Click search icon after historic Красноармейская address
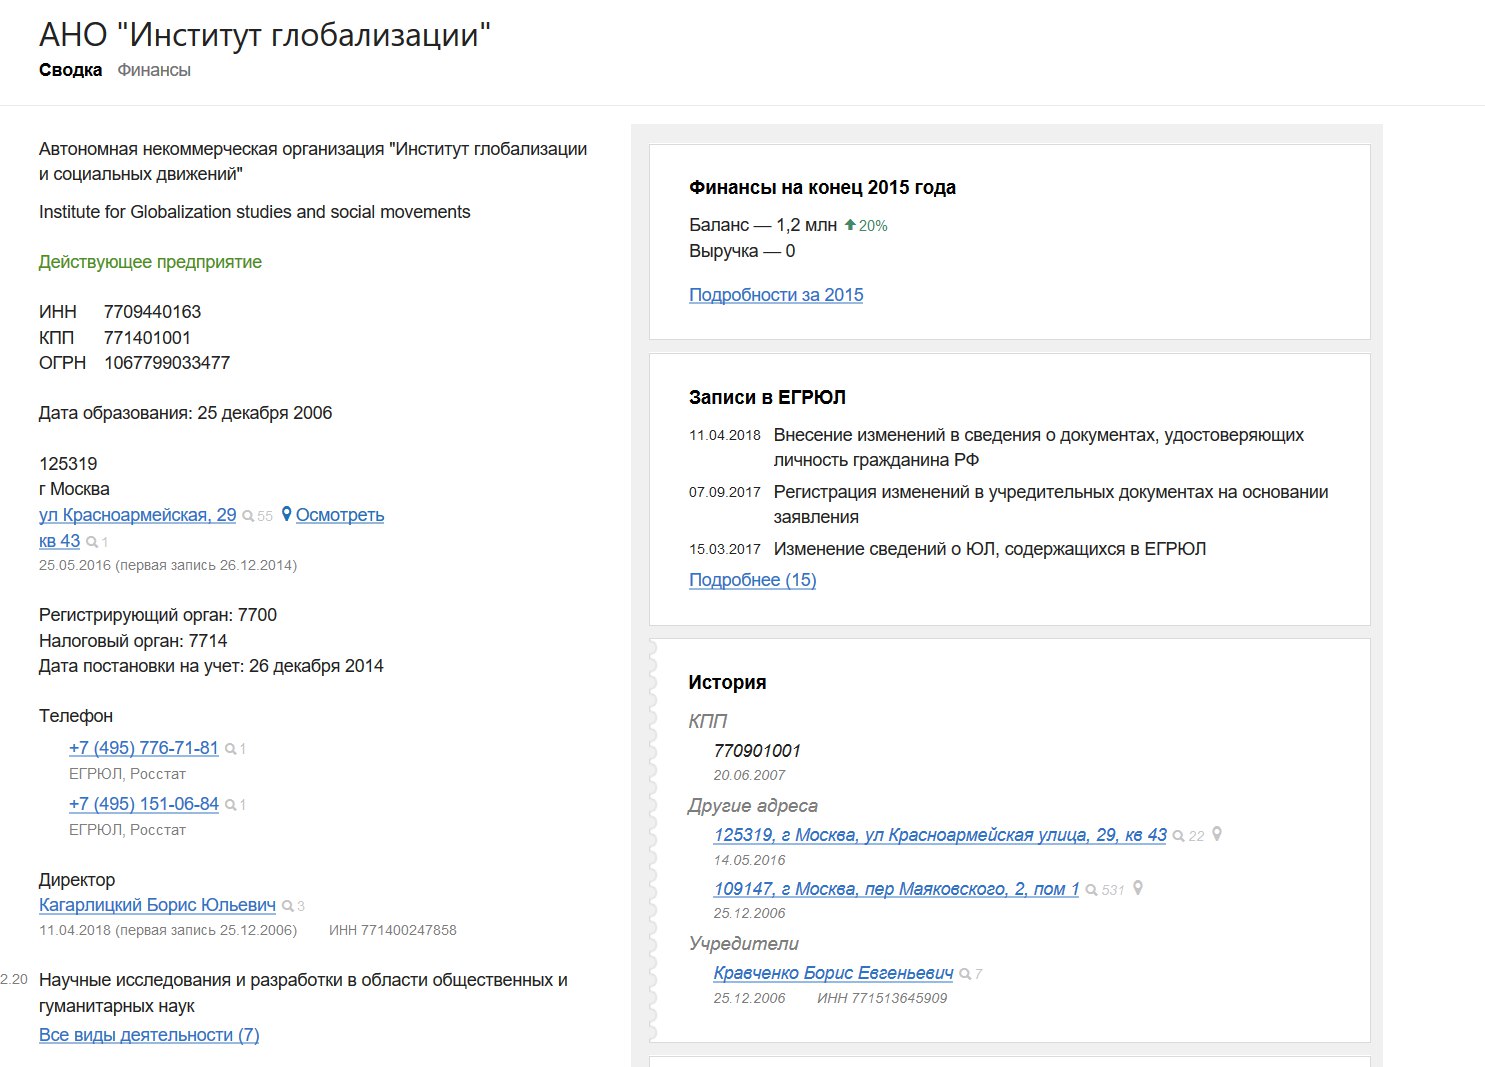 [1179, 836]
